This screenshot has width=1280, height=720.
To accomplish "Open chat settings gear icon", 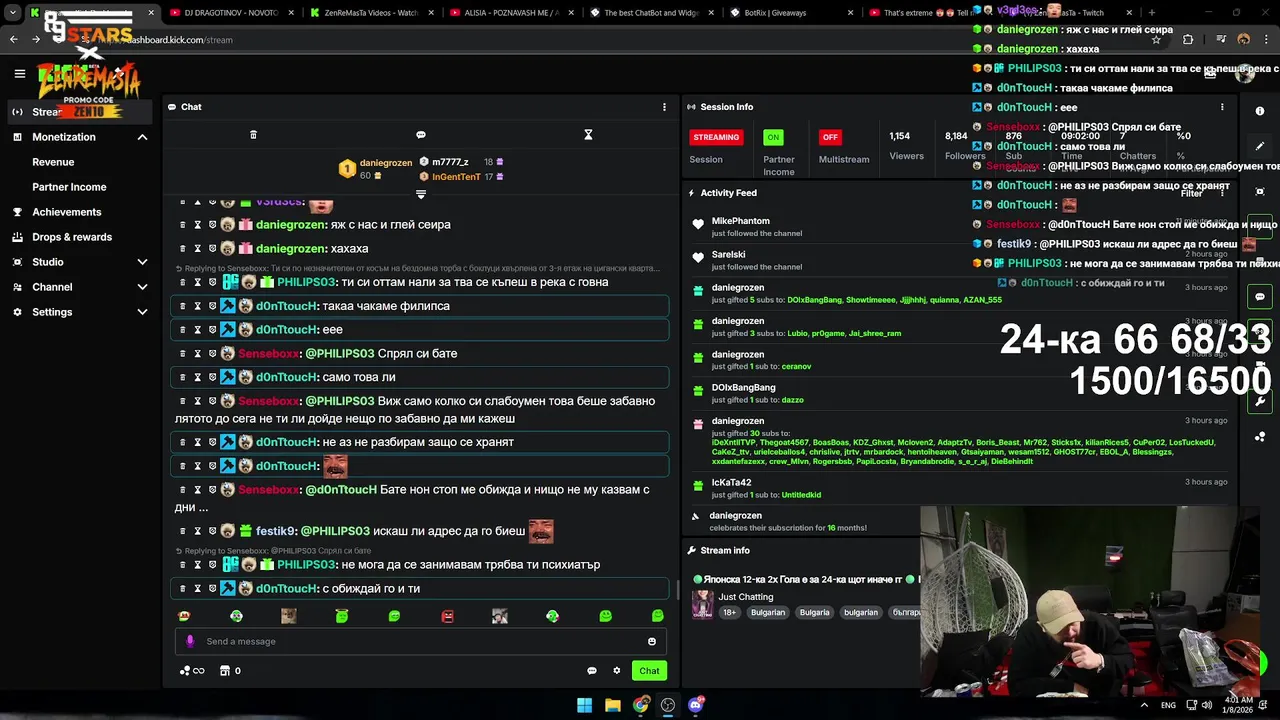I will tap(616, 671).
